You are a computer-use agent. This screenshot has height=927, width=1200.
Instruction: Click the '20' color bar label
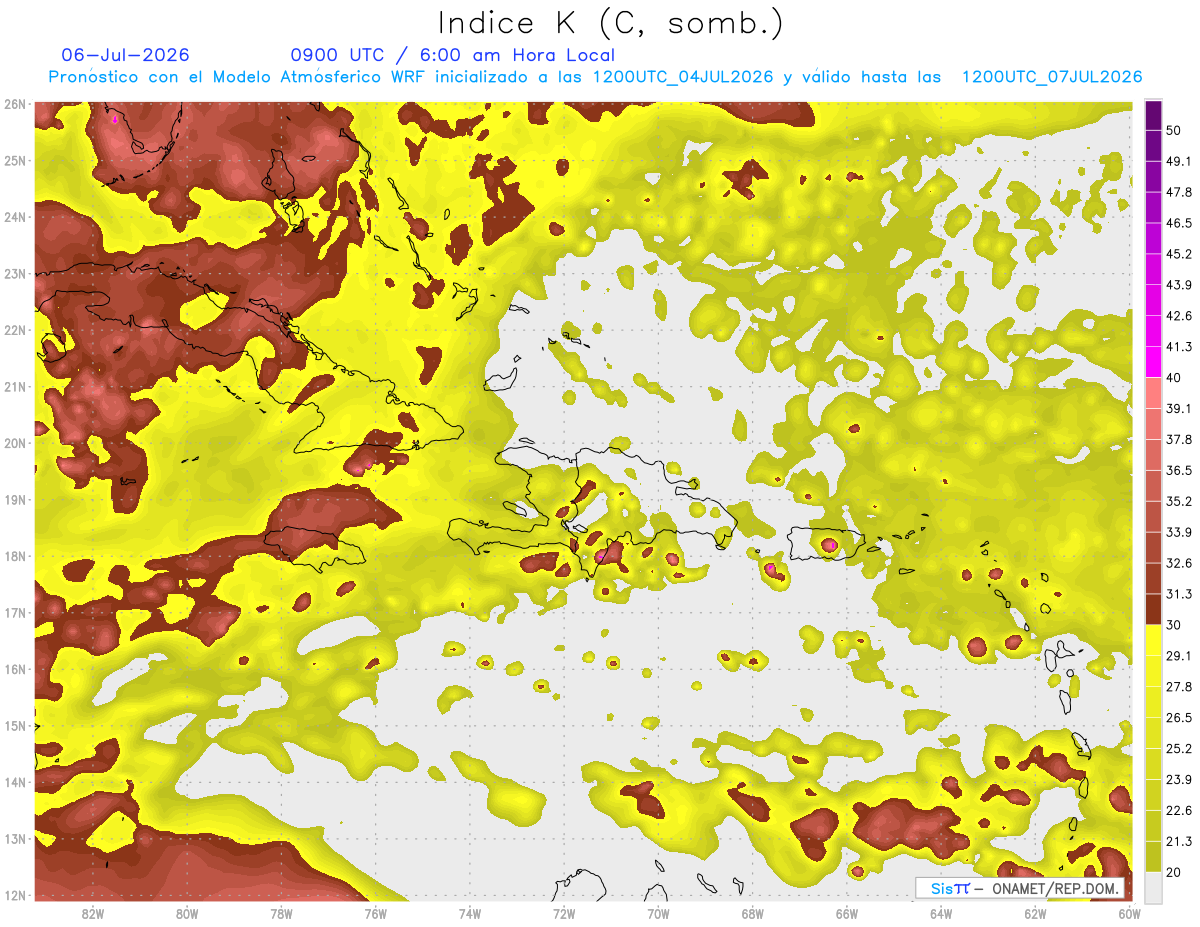click(1174, 872)
